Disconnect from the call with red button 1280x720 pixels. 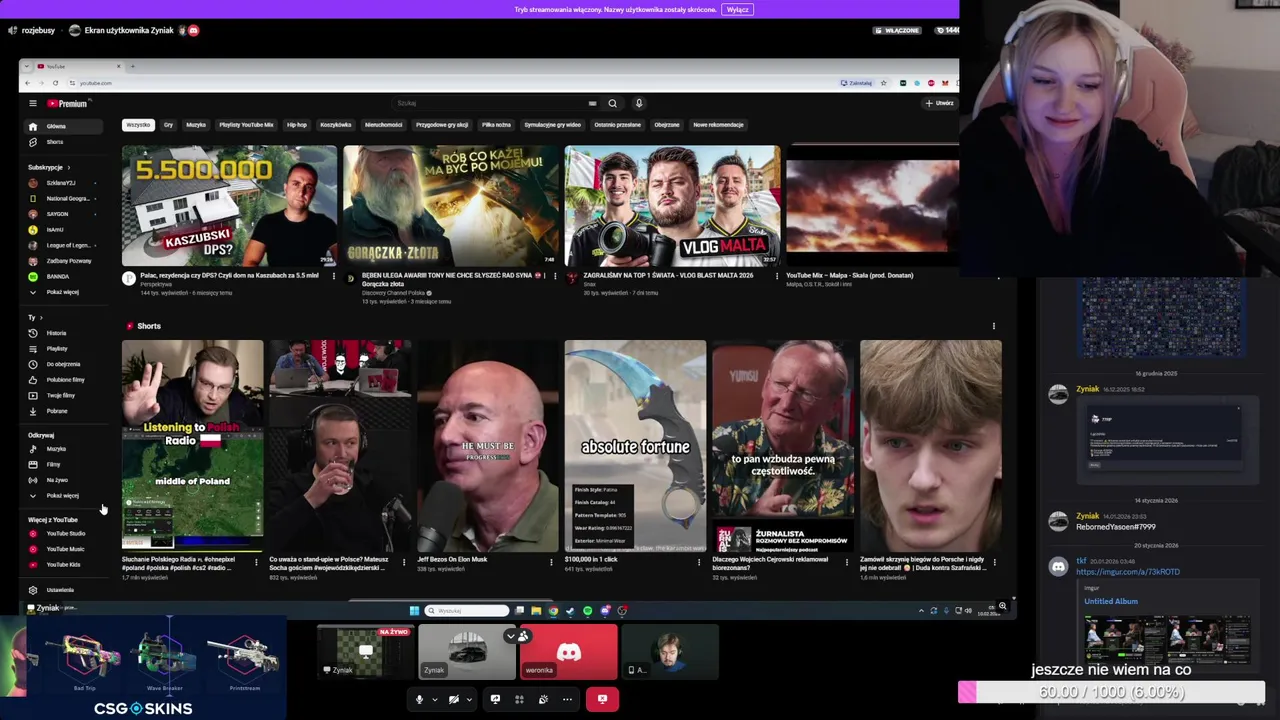click(x=602, y=699)
